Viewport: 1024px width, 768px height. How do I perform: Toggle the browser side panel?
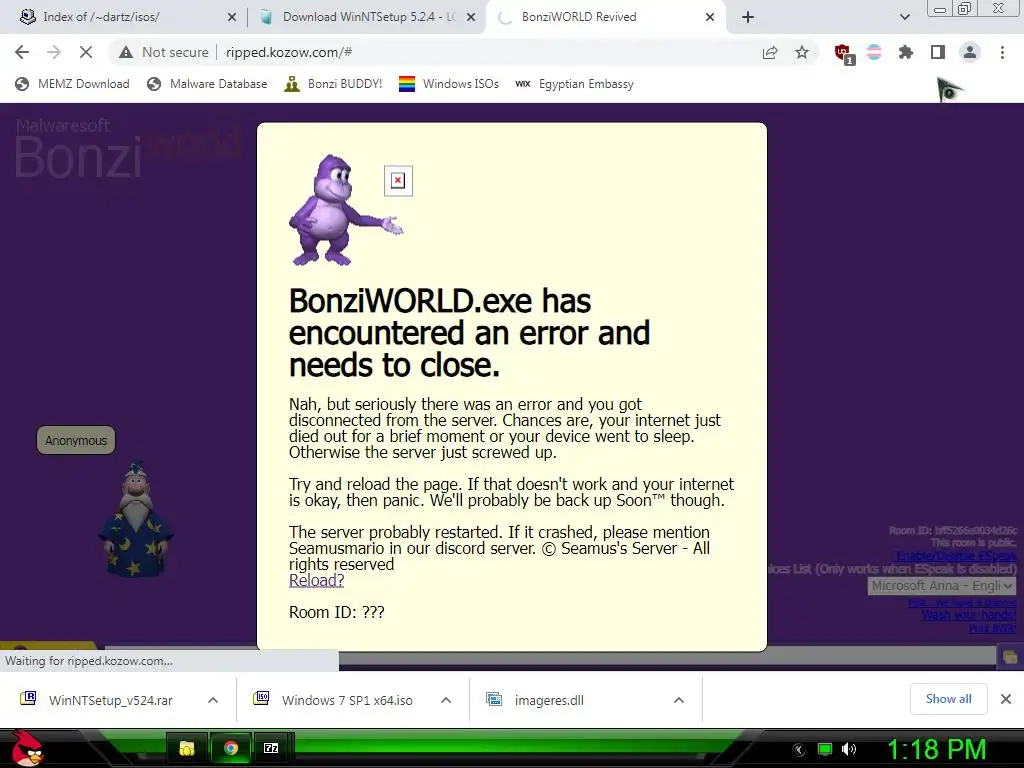938,52
